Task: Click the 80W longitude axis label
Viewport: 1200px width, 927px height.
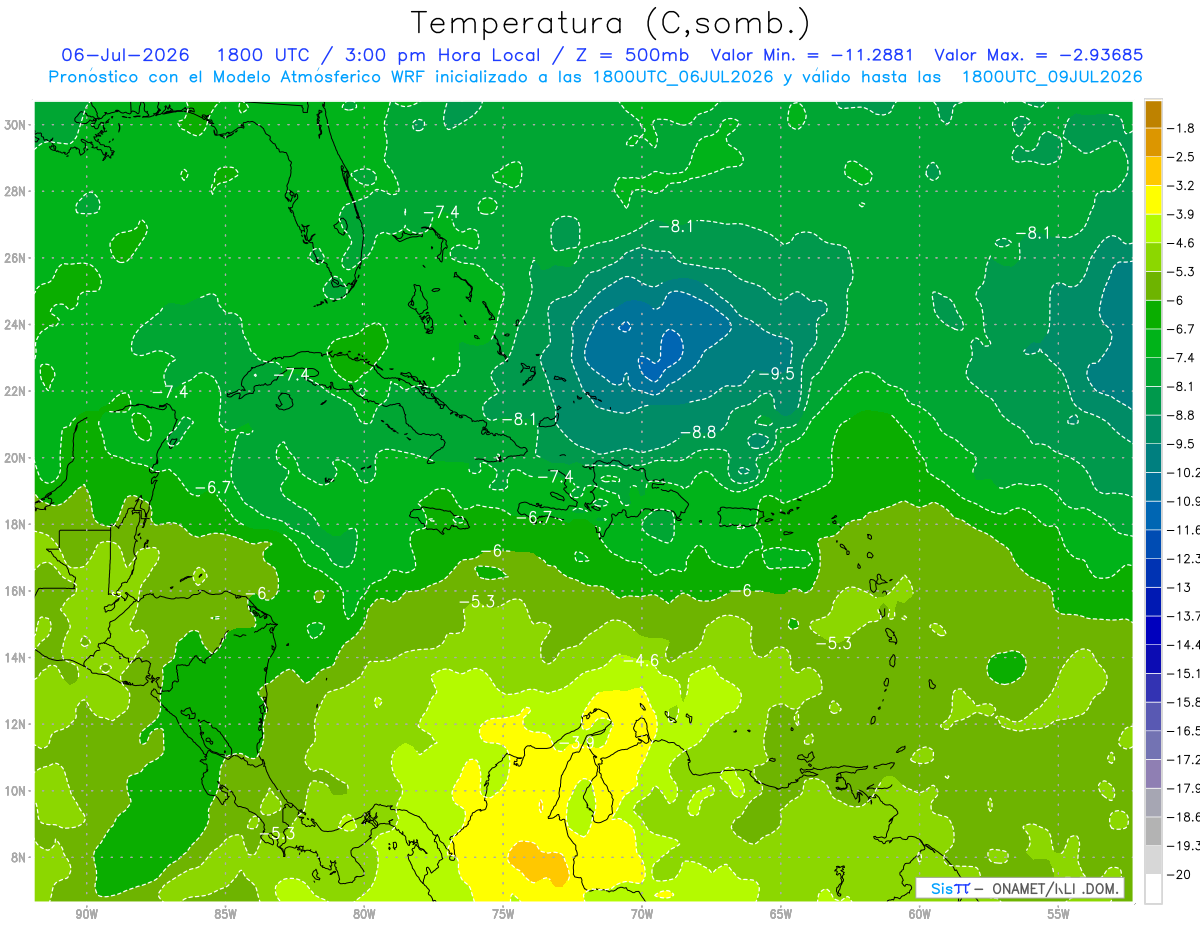Action: (364, 914)
